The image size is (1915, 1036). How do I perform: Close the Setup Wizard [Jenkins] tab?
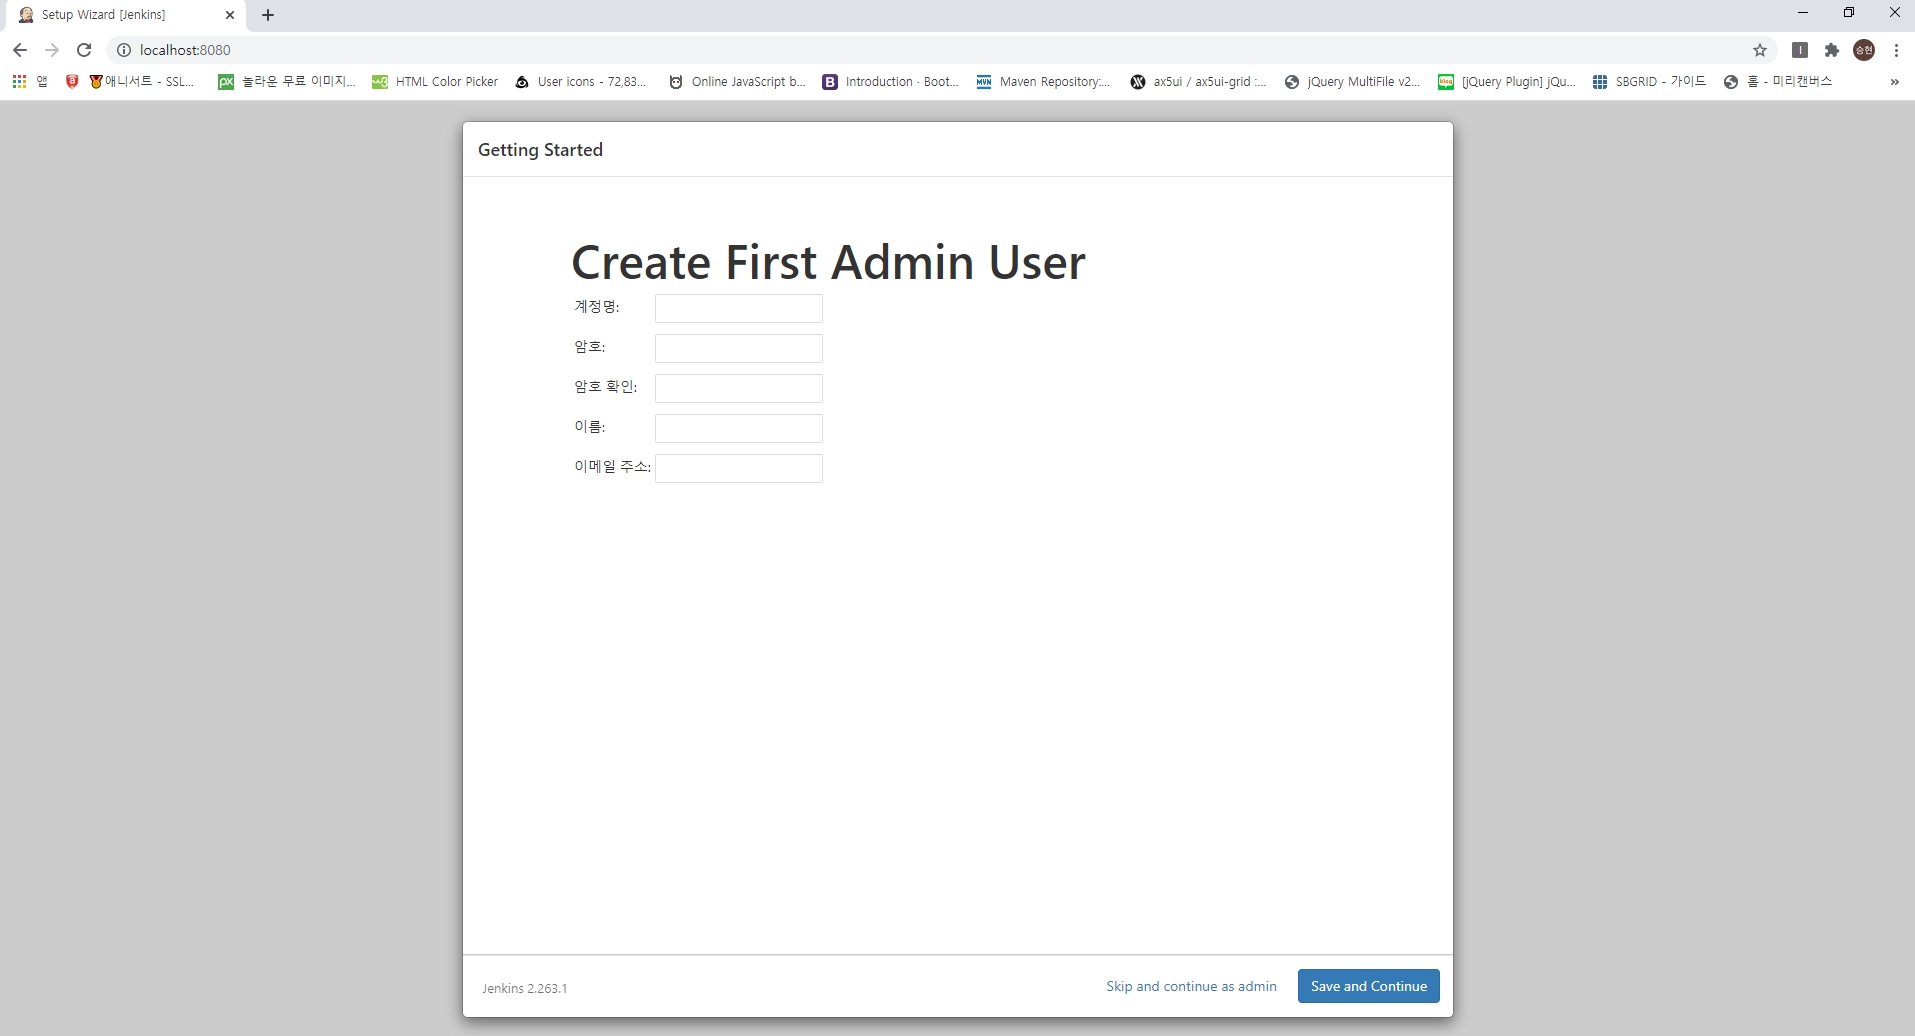coord(230,15)
